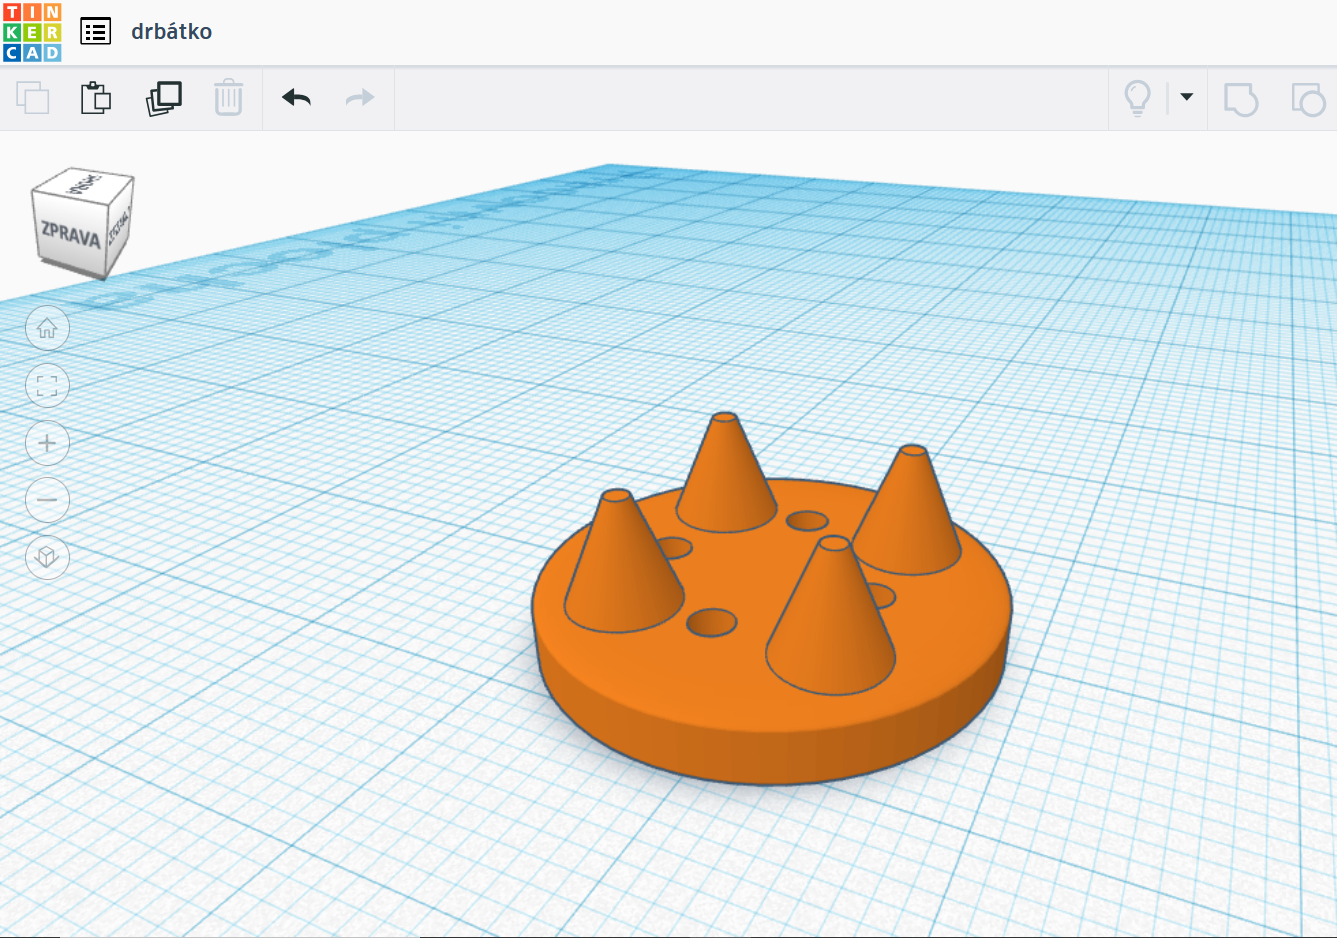Click the Duplicate and repeat icon
Screen dimensions: 1337x938
pos(164,98)
